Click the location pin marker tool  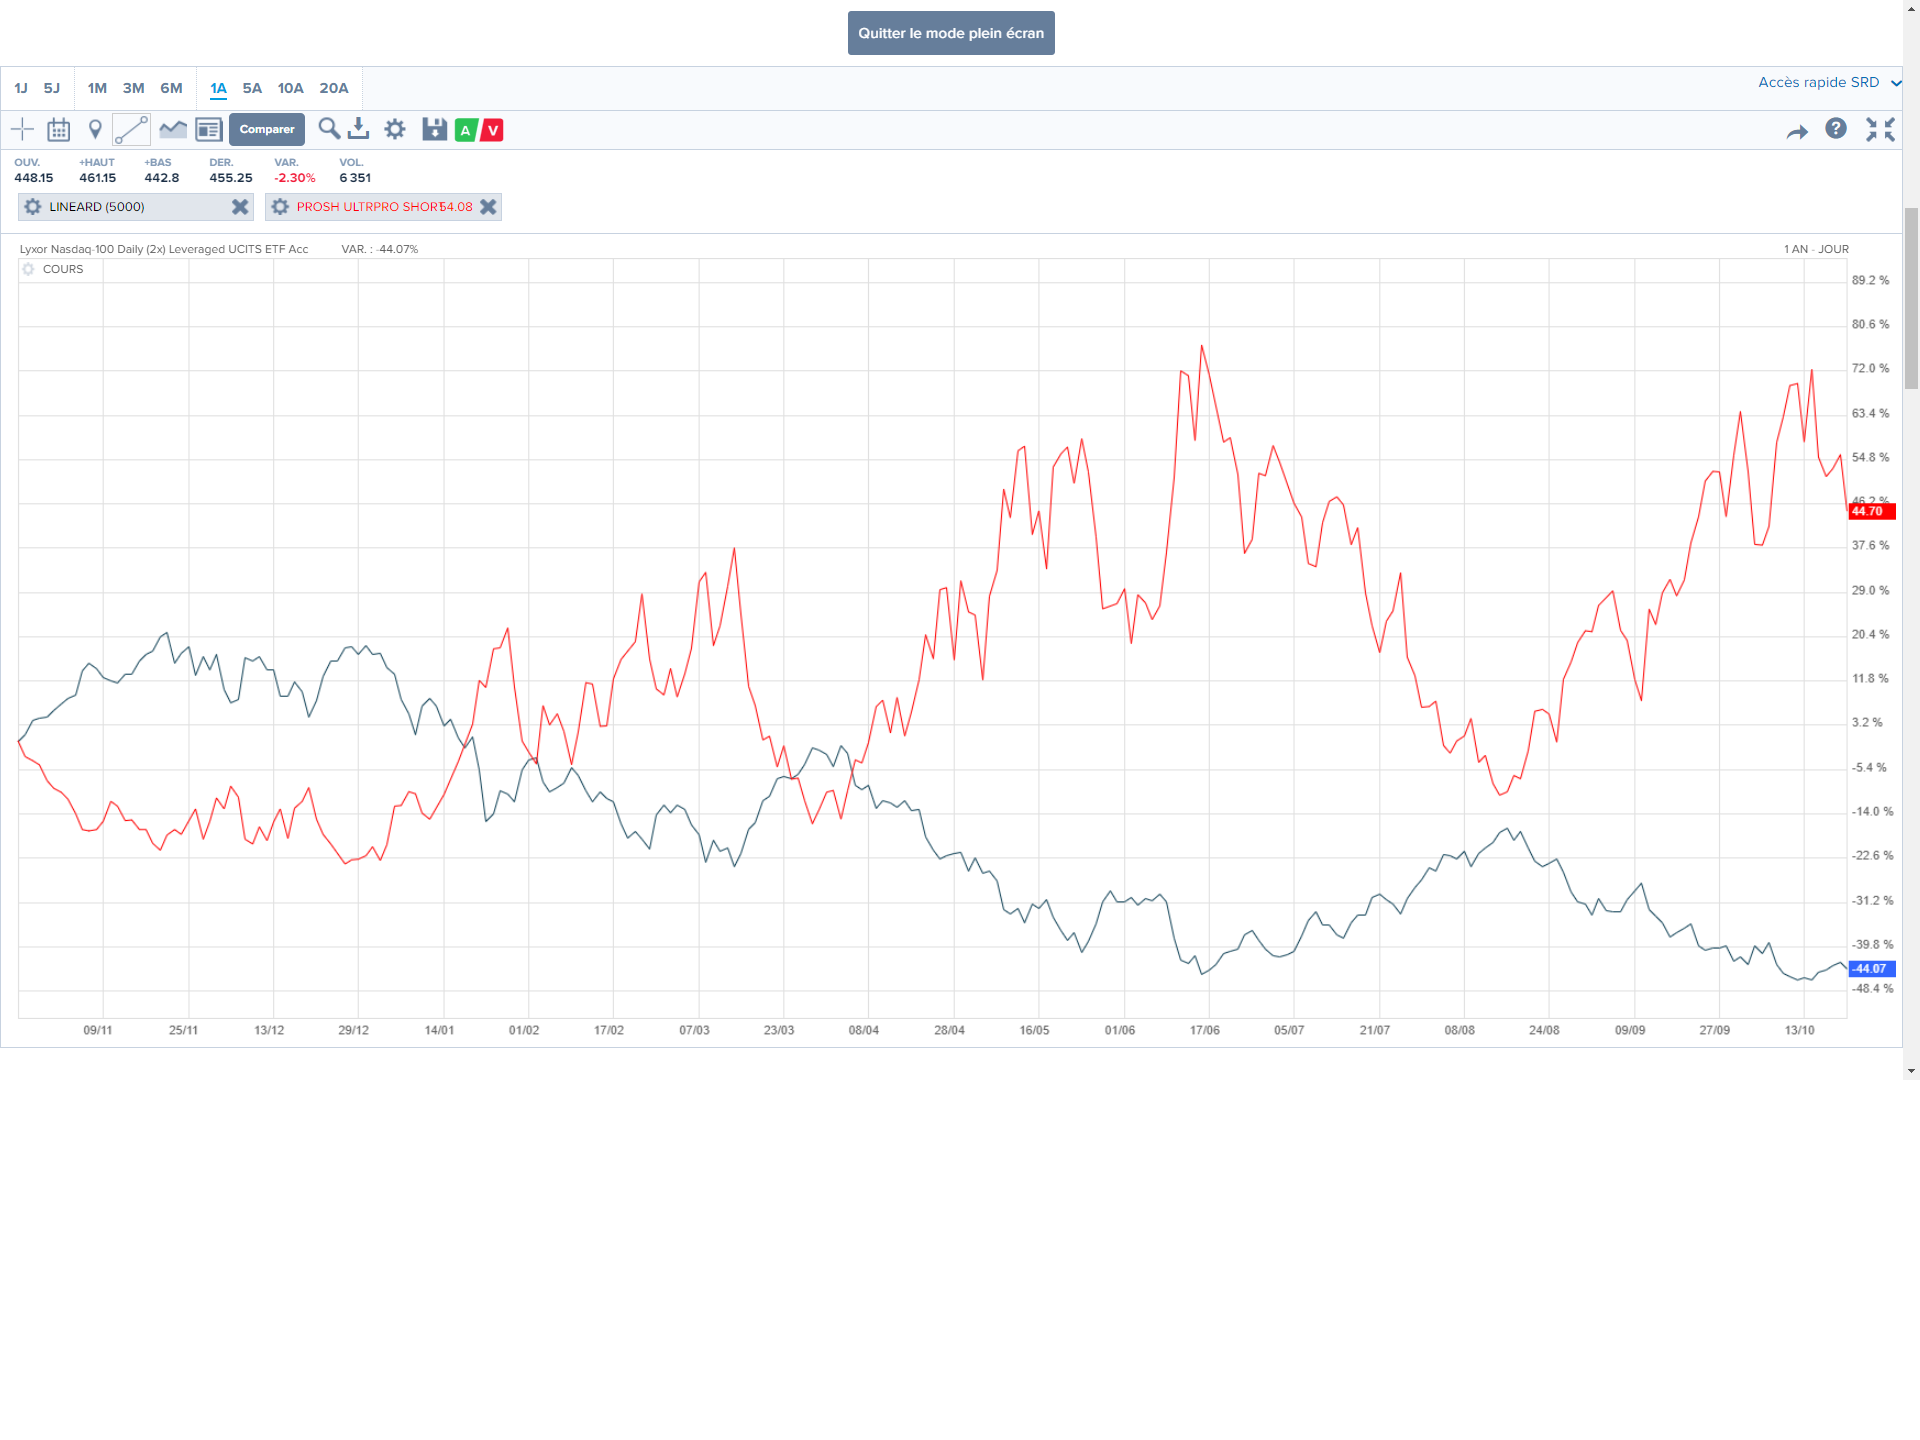click(95, 129)
